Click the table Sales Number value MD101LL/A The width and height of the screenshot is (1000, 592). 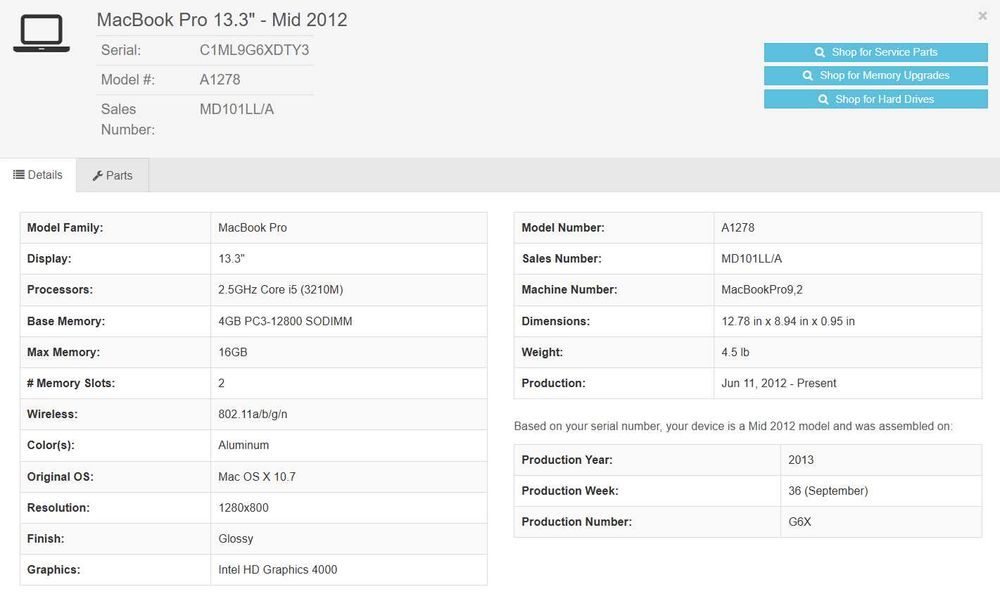[x=751, y=259]
